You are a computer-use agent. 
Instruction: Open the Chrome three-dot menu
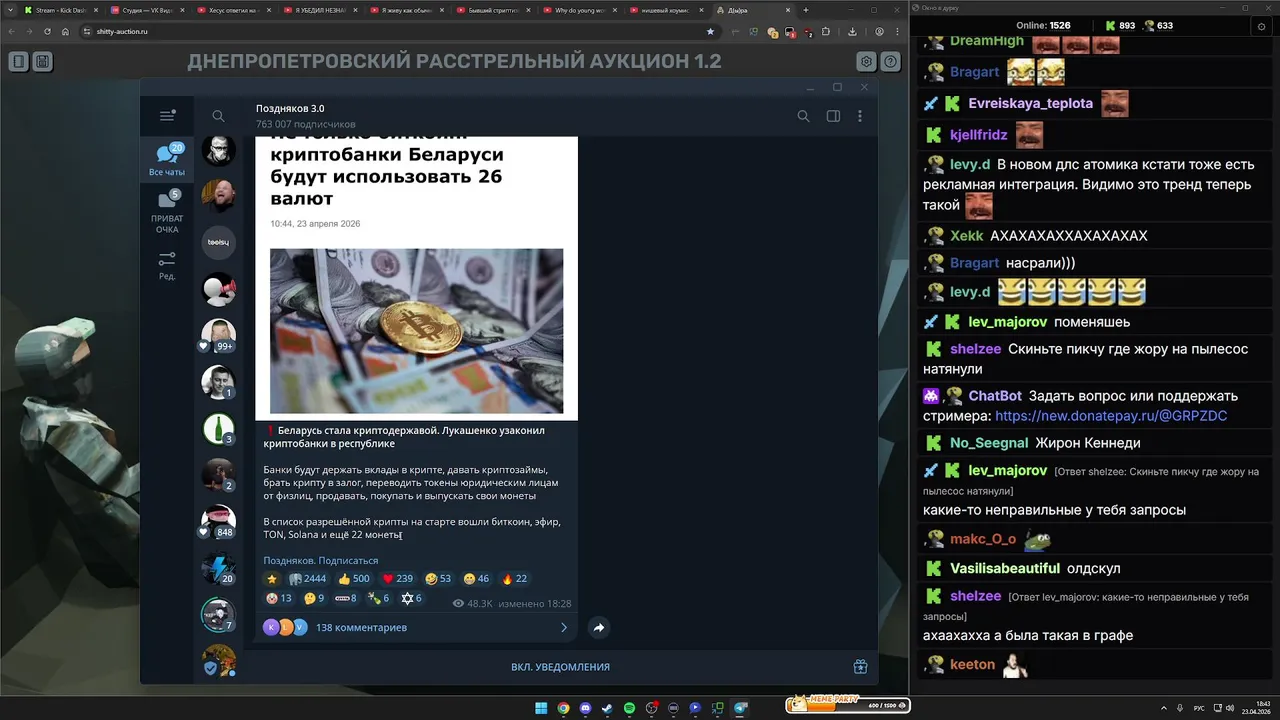pyautogui.click(x=897, y=31)
